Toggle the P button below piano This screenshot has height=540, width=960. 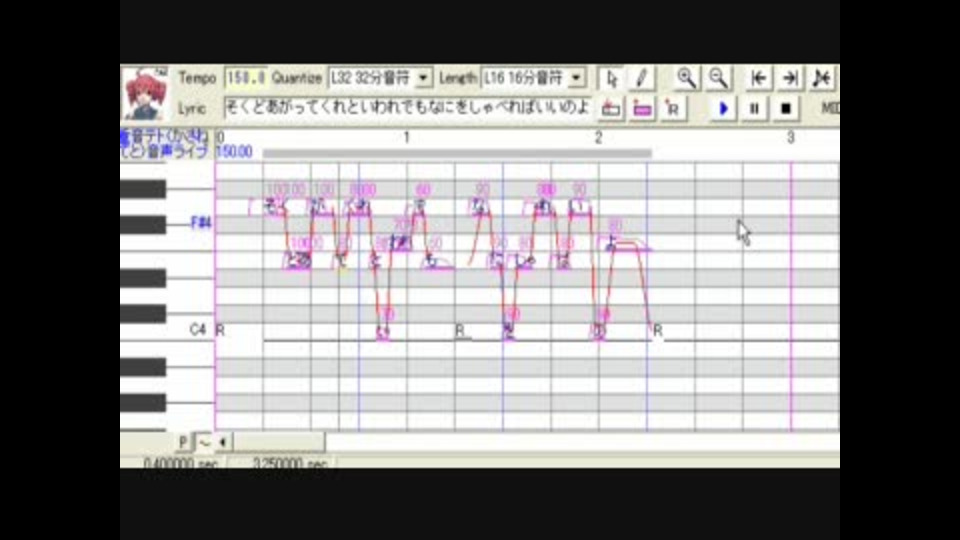pyautogui.click(x=182, y=442)
